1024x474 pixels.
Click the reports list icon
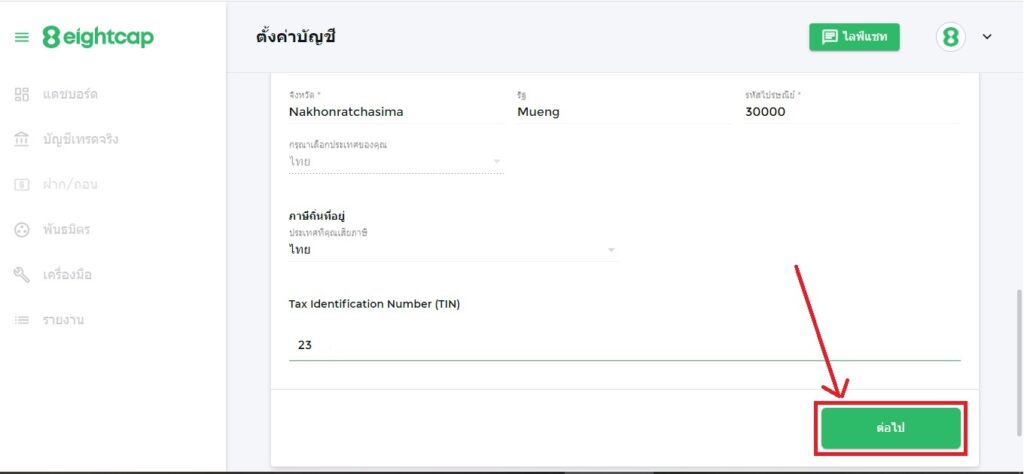pyautogui.click(x=22, y=320)
